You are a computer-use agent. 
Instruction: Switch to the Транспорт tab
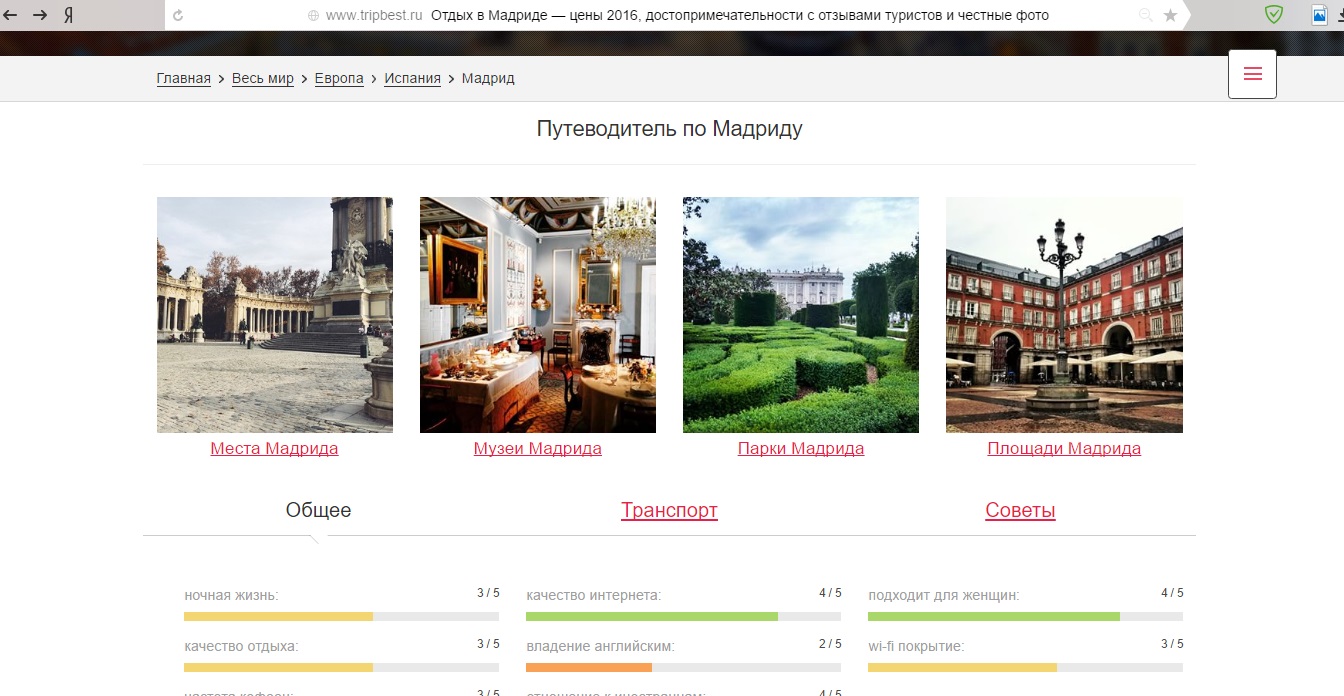669,510
